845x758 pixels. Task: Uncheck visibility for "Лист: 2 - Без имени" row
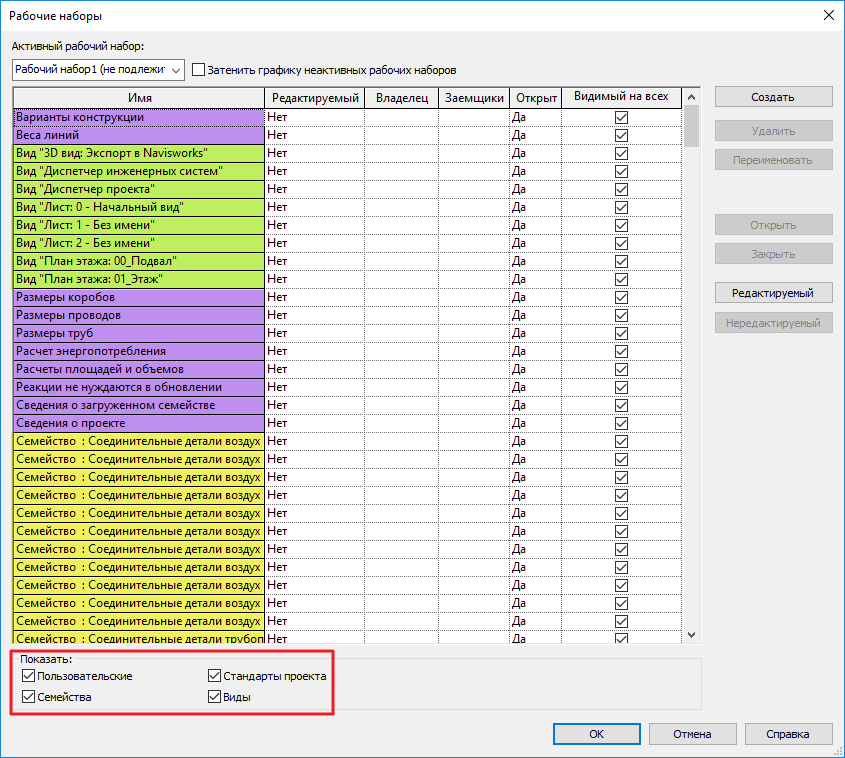coord(621,243)
